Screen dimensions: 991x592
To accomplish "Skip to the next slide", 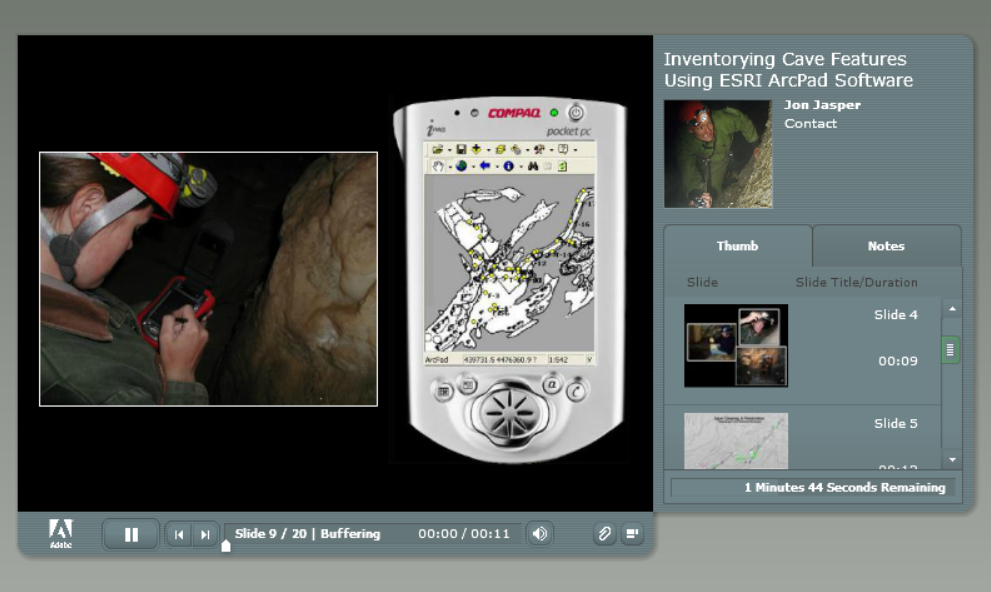I will coord(205,535).
